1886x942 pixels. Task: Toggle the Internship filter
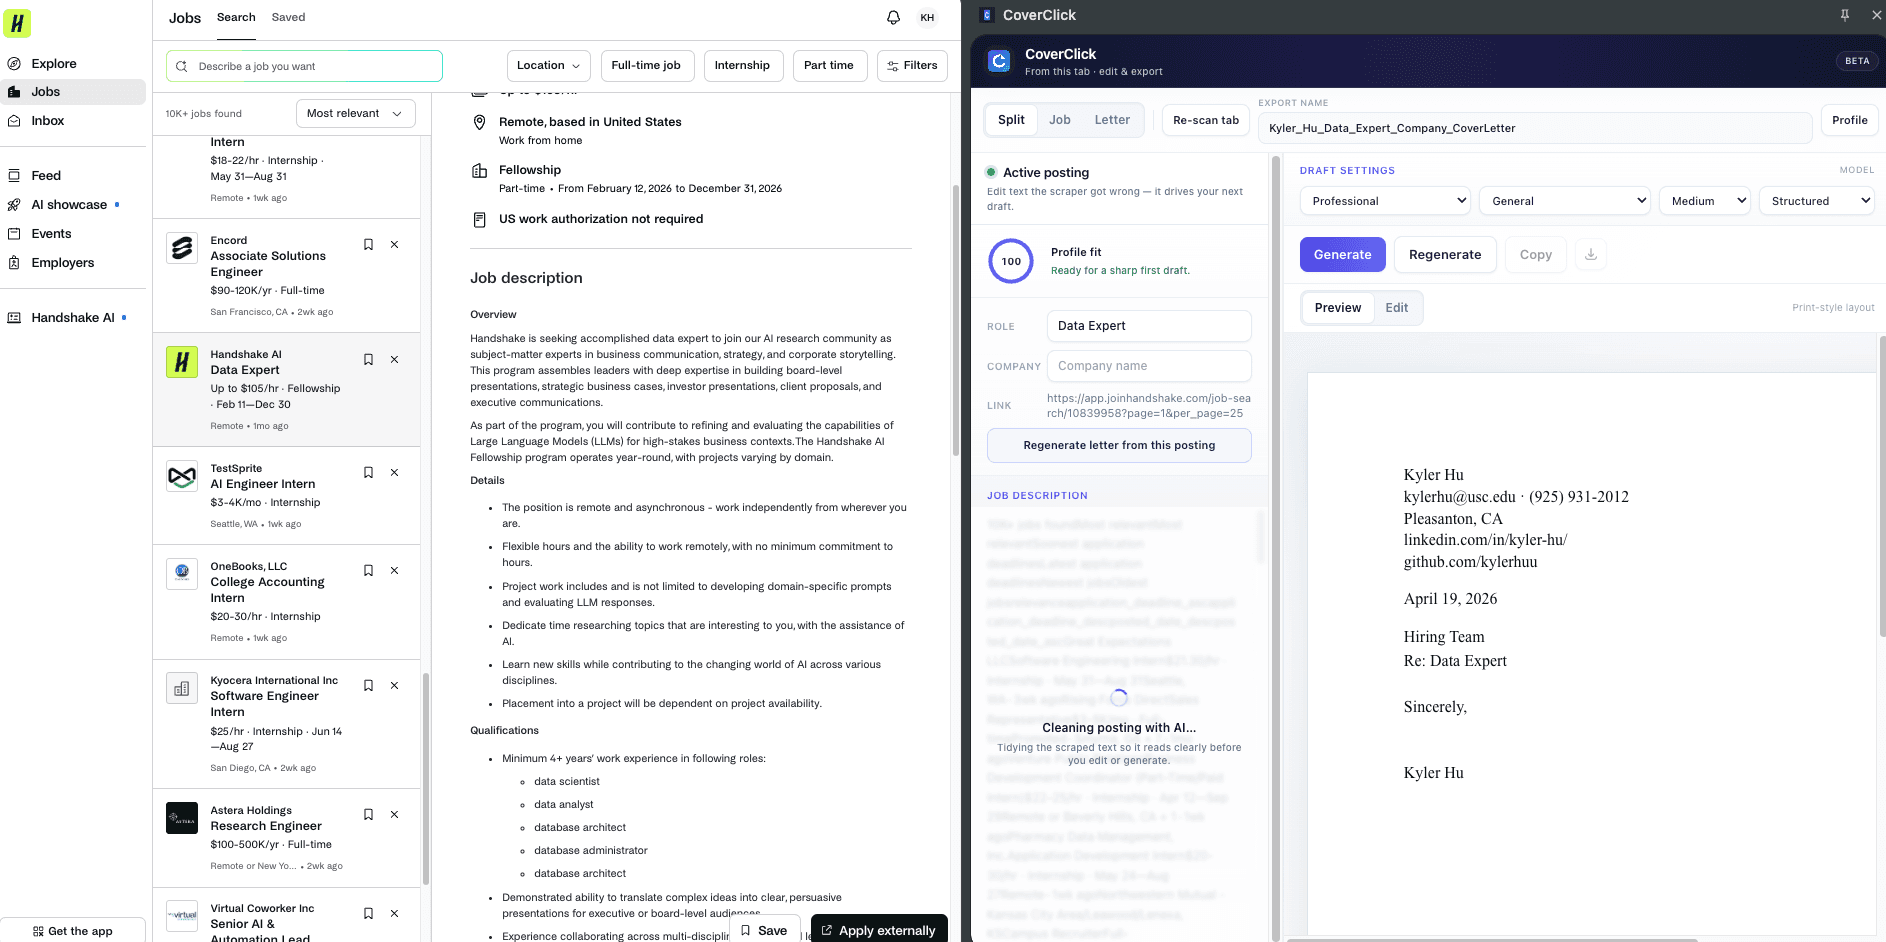point(742,65)
